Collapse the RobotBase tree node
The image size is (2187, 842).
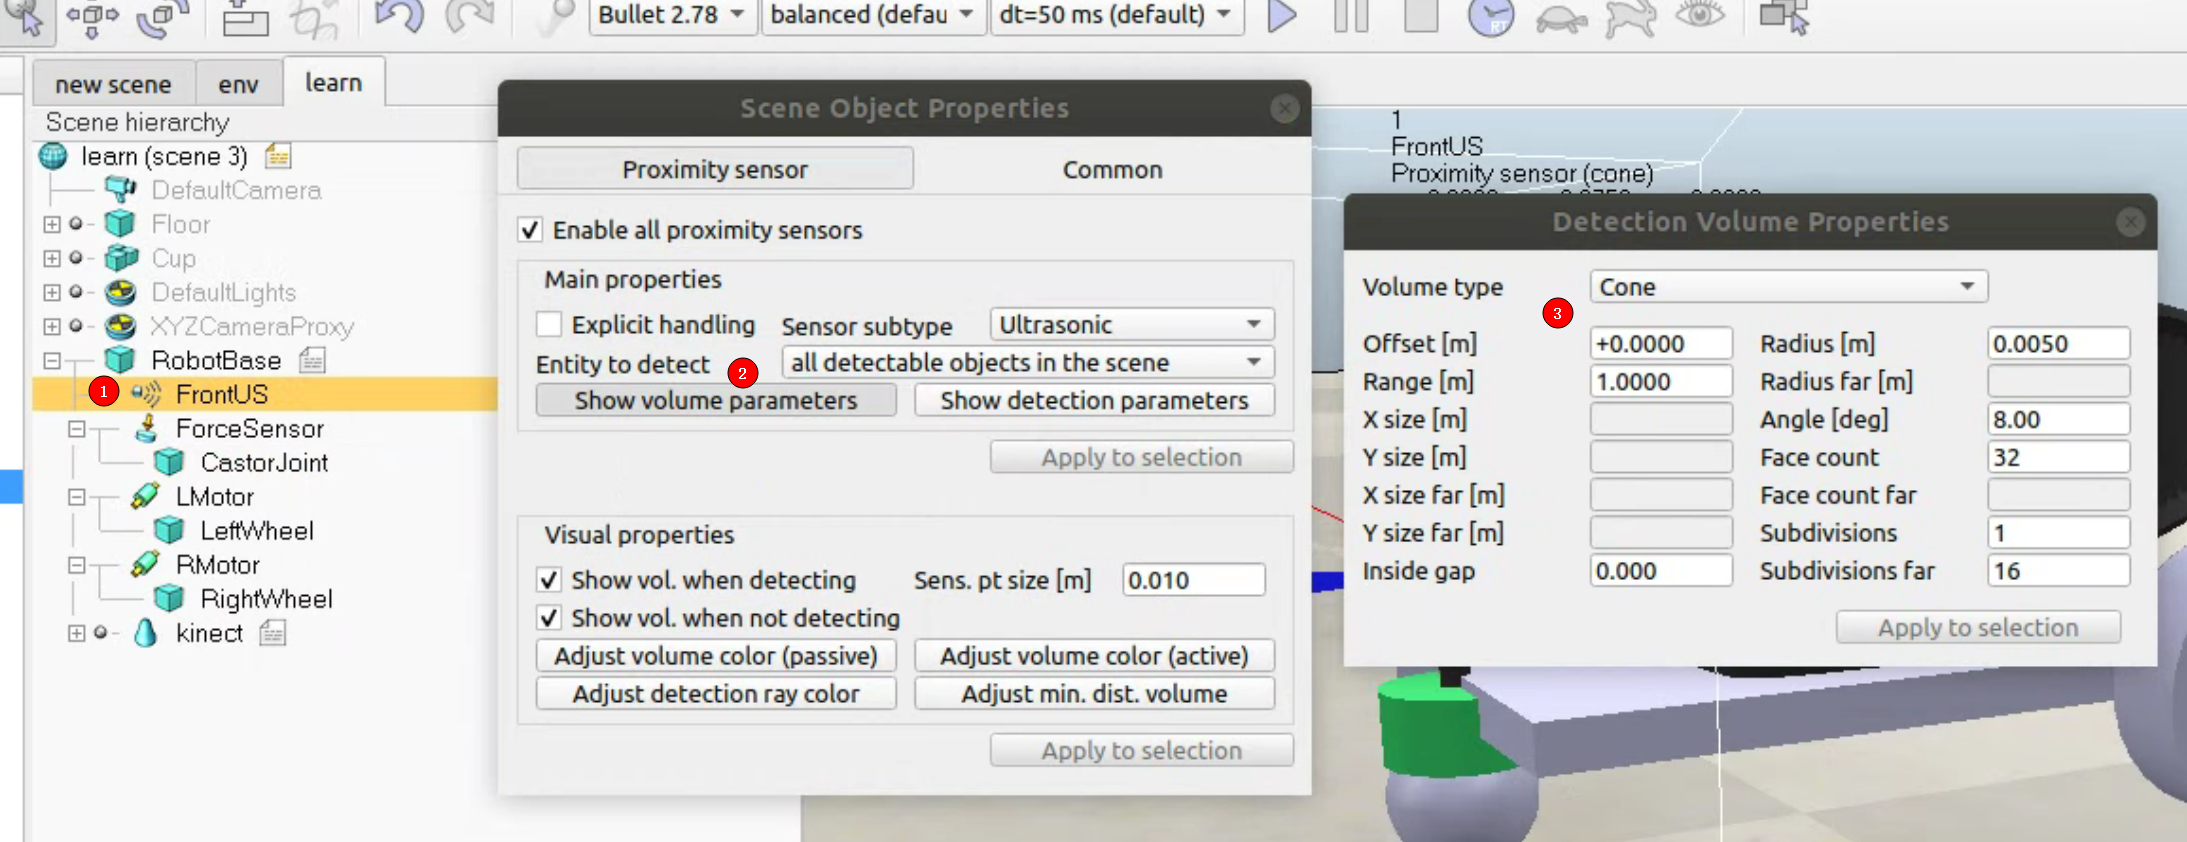click(52, 360)
